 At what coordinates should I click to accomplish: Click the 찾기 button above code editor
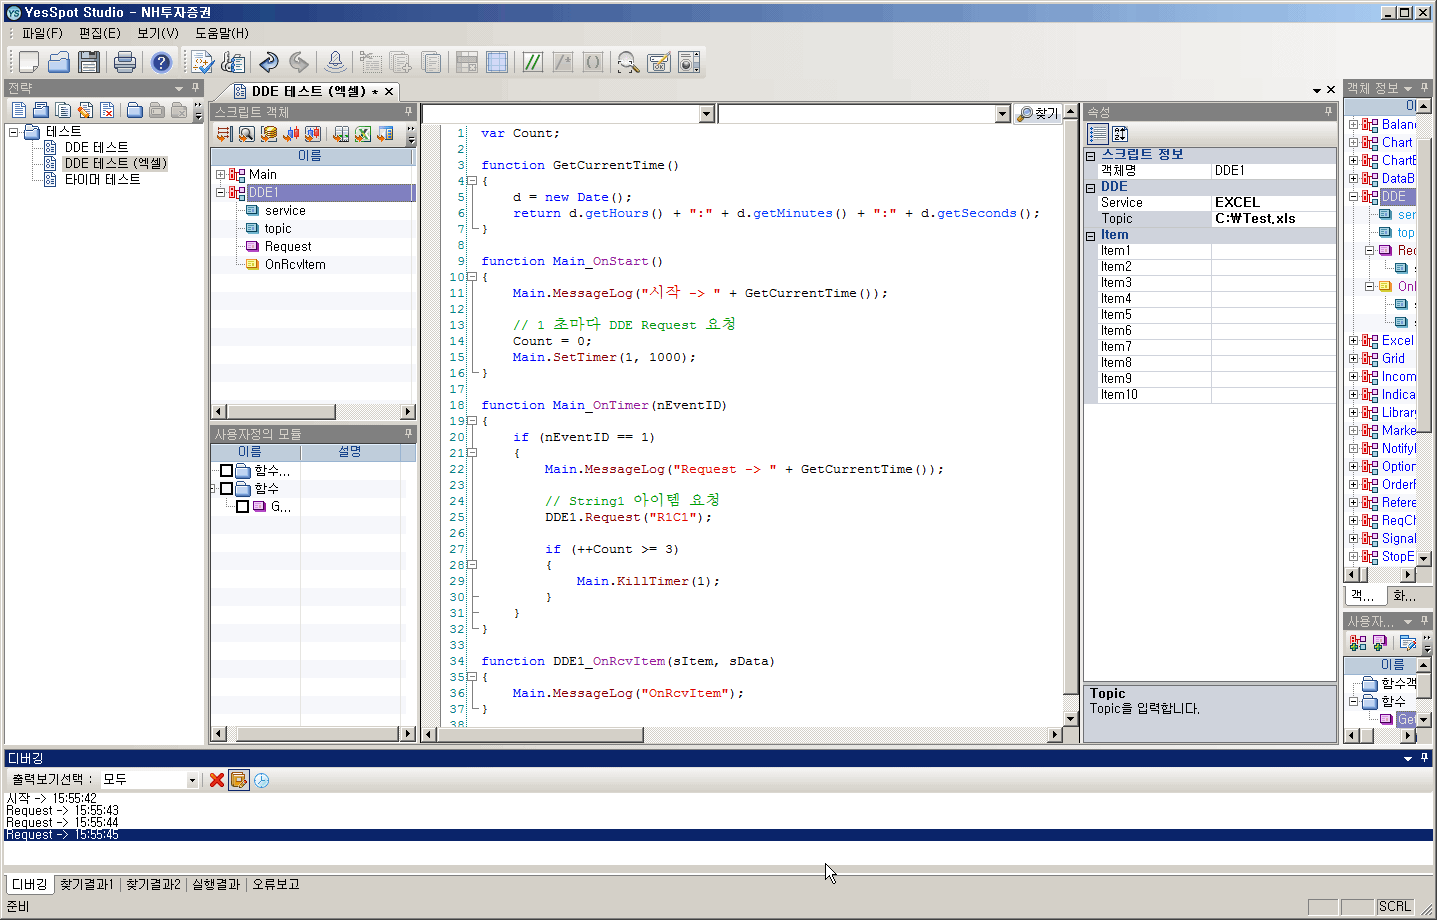tap(1038, 114)
